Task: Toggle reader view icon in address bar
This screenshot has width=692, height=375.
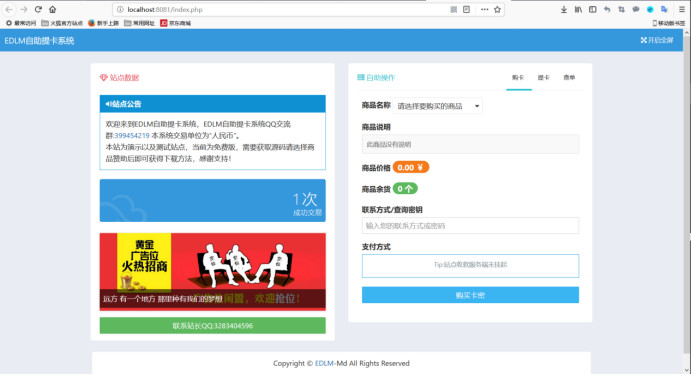Action: [466, 9]
